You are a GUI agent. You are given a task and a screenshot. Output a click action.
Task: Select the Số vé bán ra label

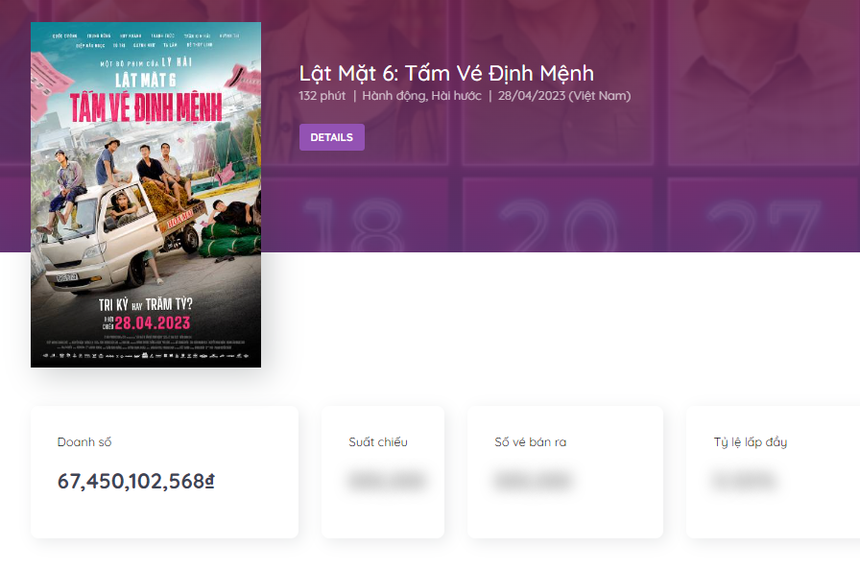coord(530,442)
